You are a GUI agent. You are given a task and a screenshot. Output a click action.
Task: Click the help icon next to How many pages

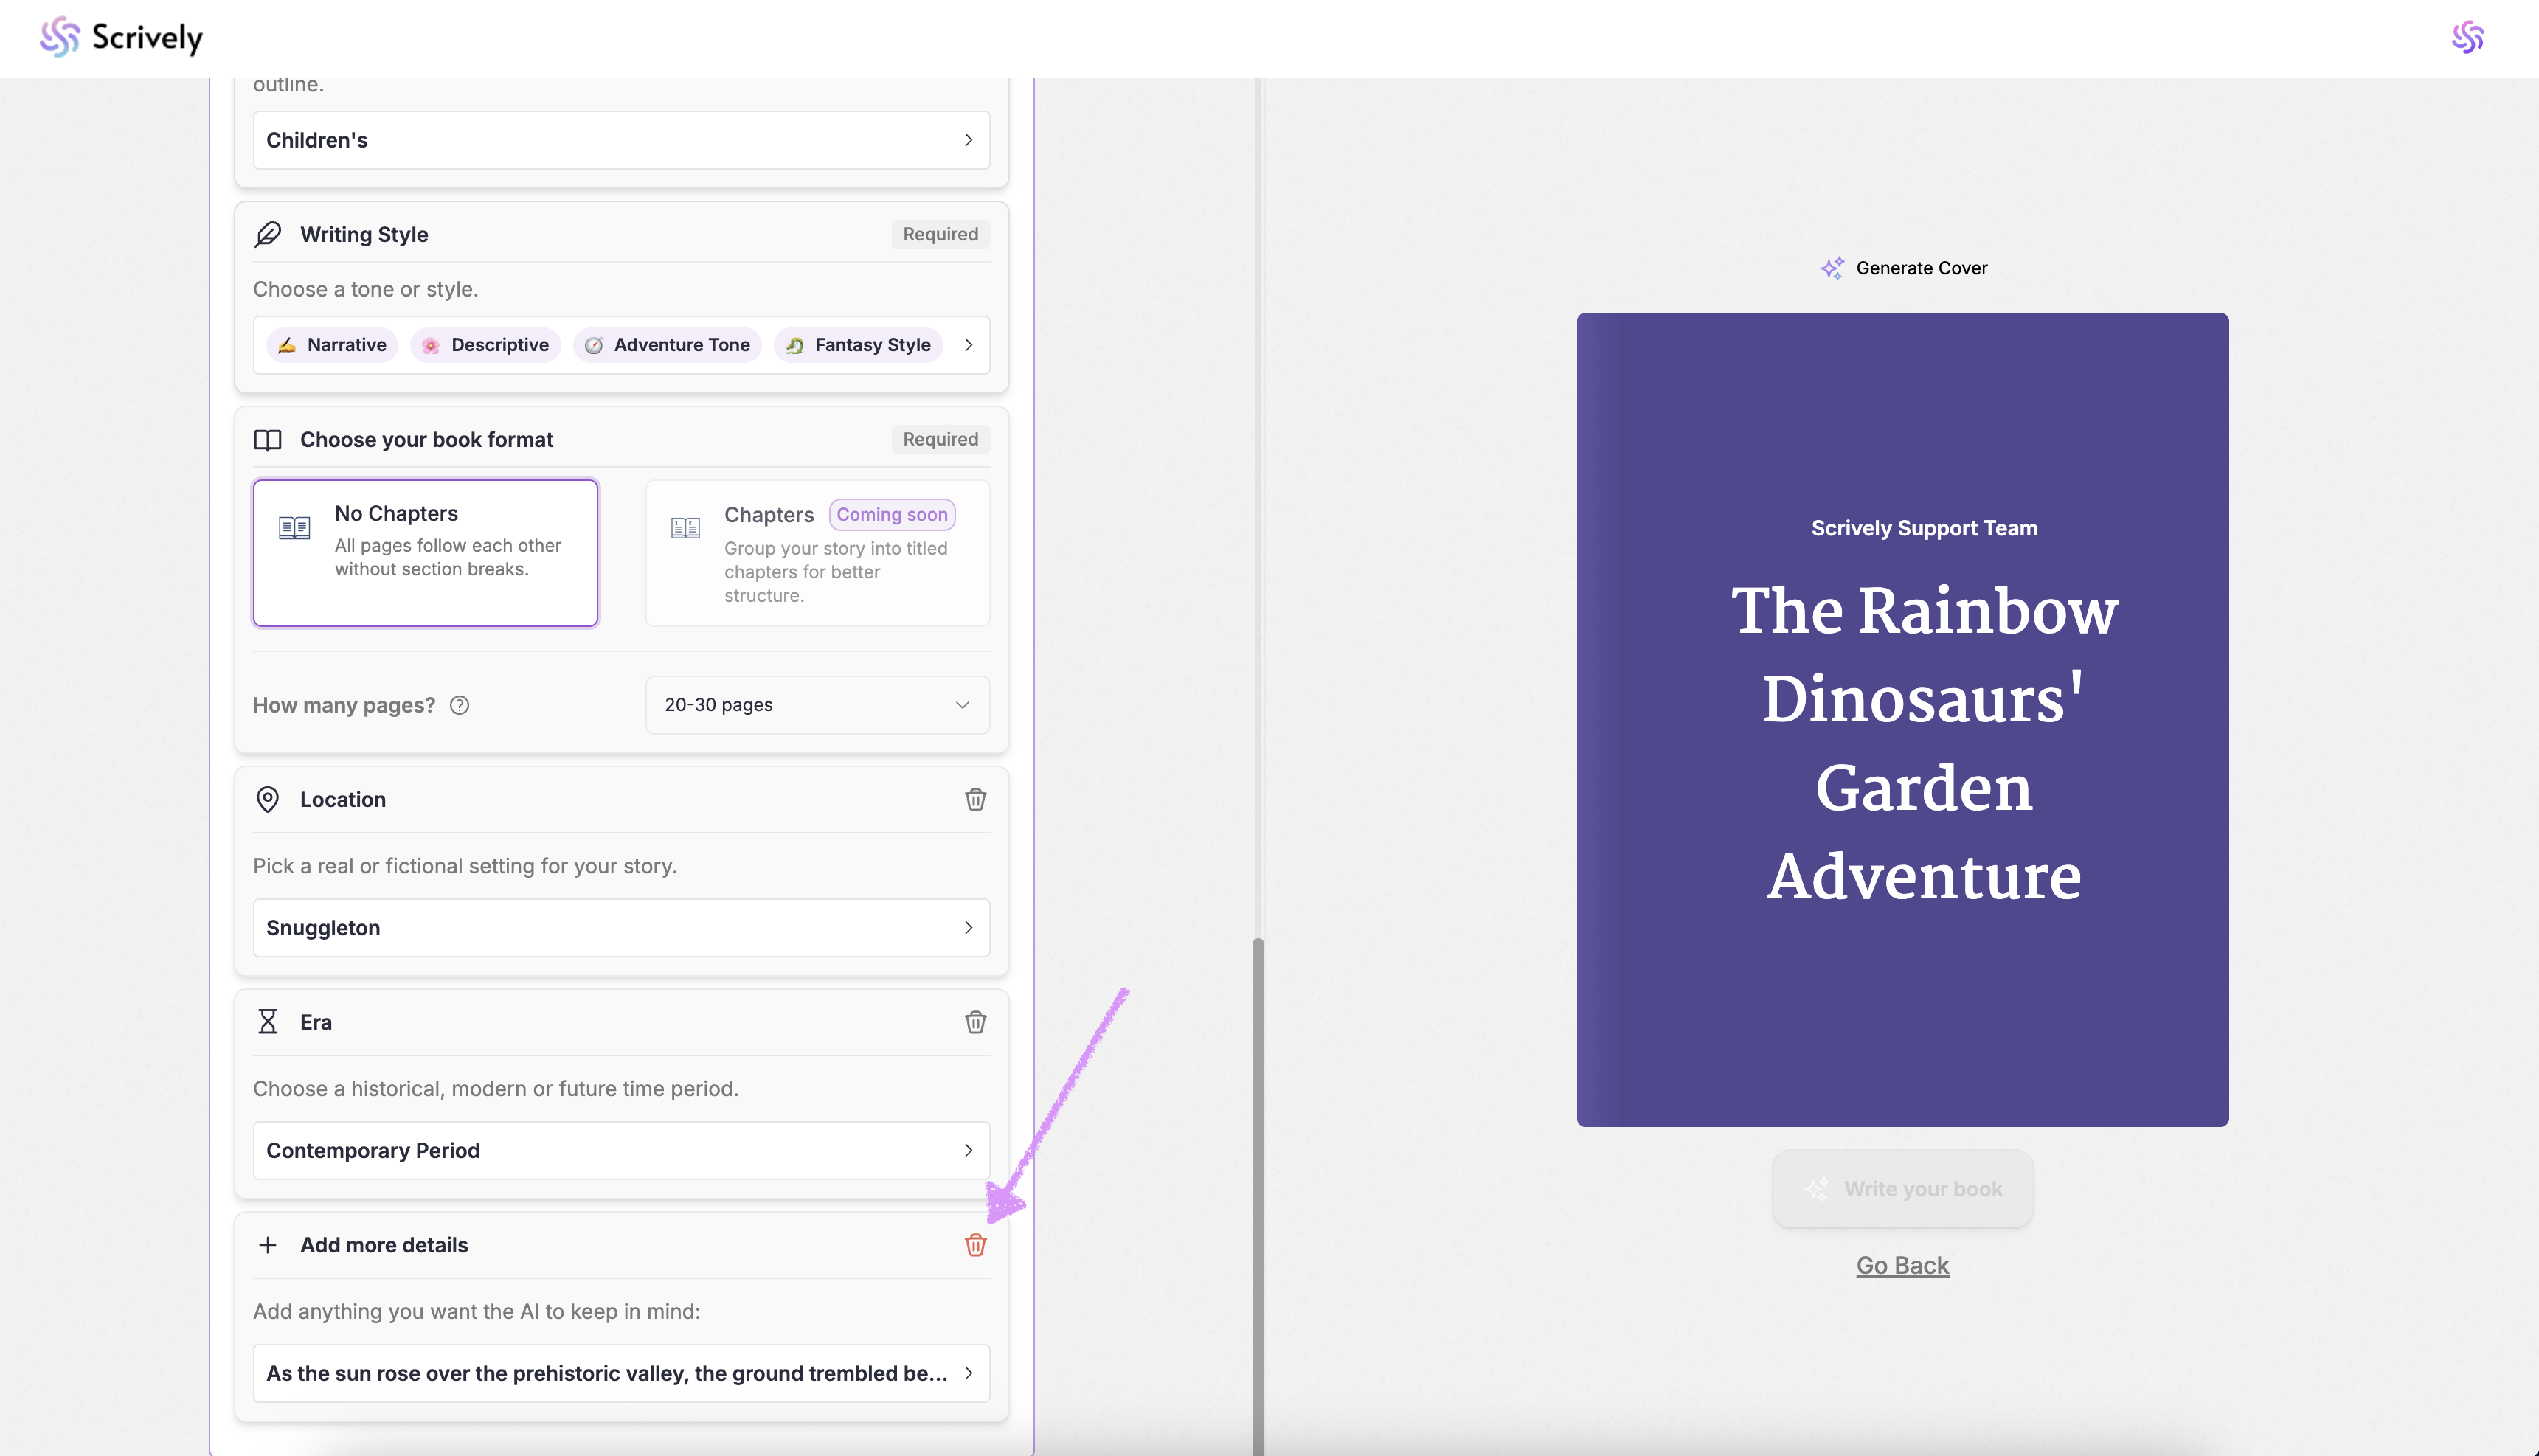(x=459, y=705)
